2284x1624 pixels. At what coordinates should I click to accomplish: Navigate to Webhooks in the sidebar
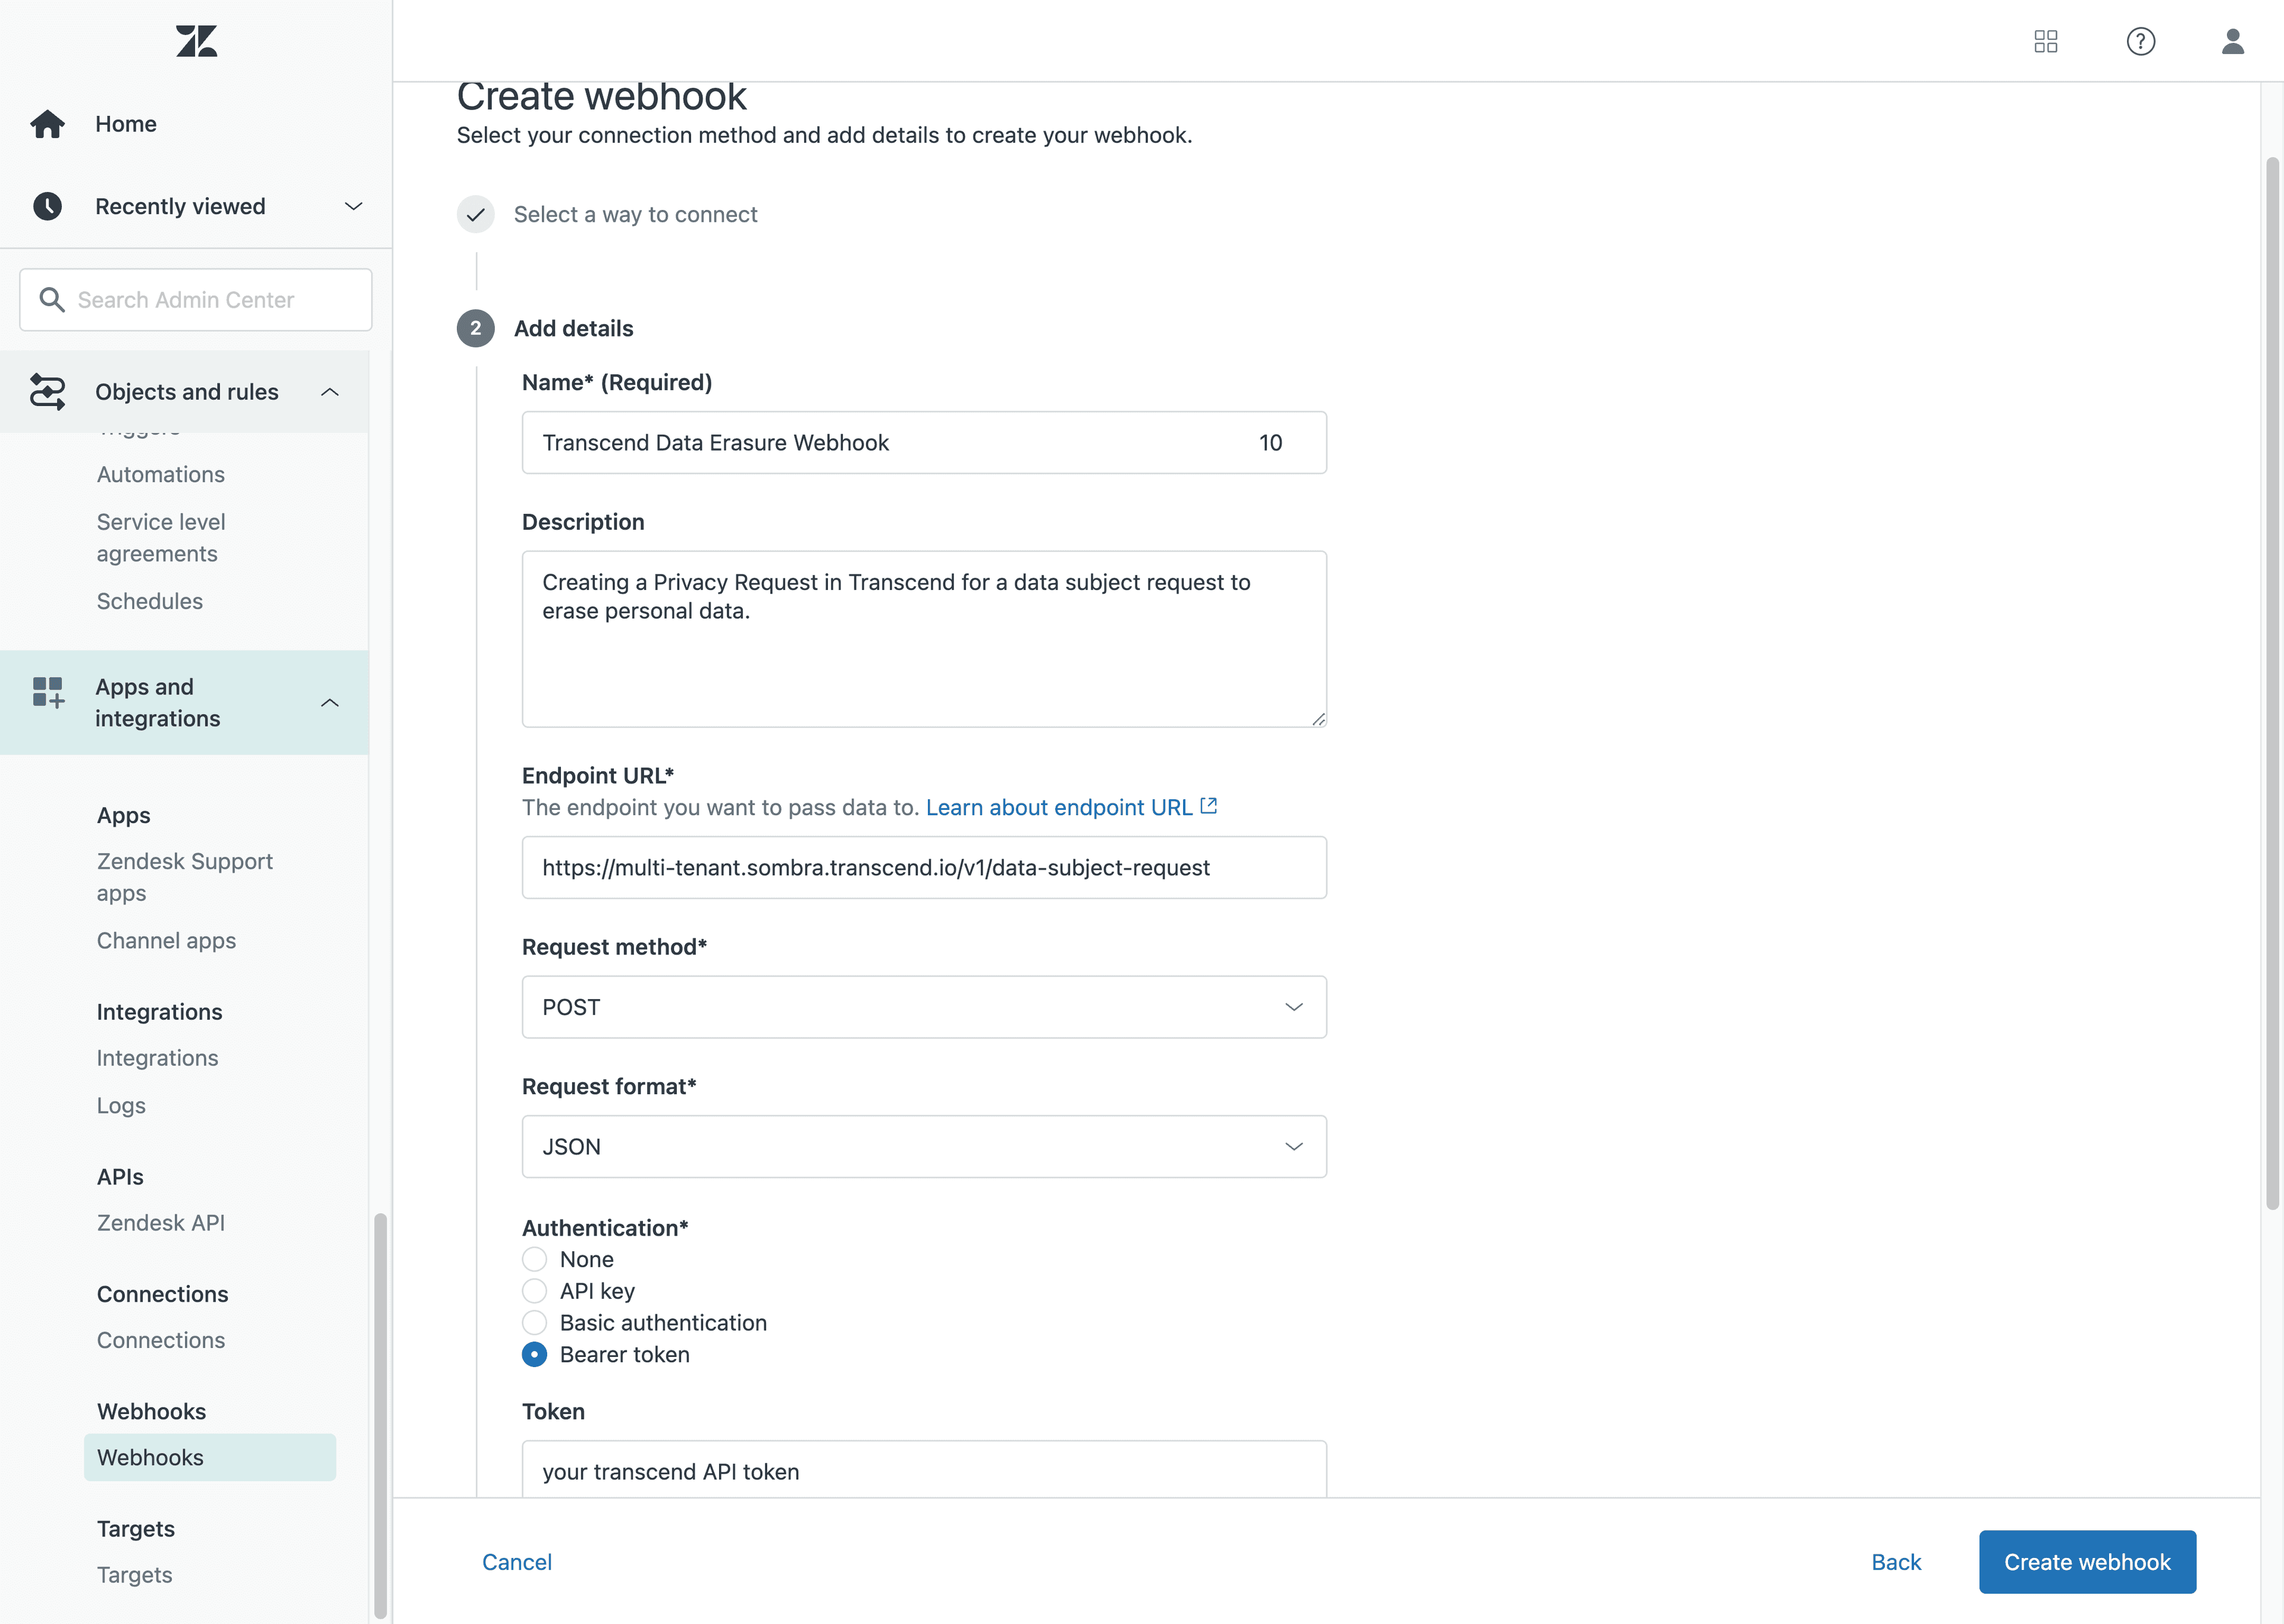click(x=150, y=1457)
